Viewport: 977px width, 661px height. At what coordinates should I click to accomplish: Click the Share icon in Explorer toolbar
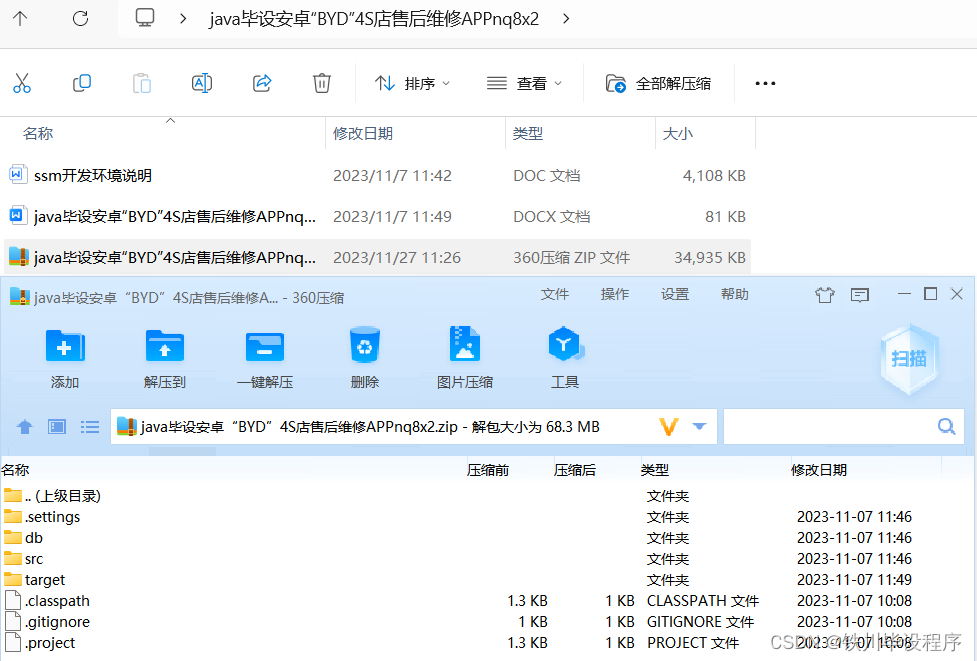click(x=262, y=83)
